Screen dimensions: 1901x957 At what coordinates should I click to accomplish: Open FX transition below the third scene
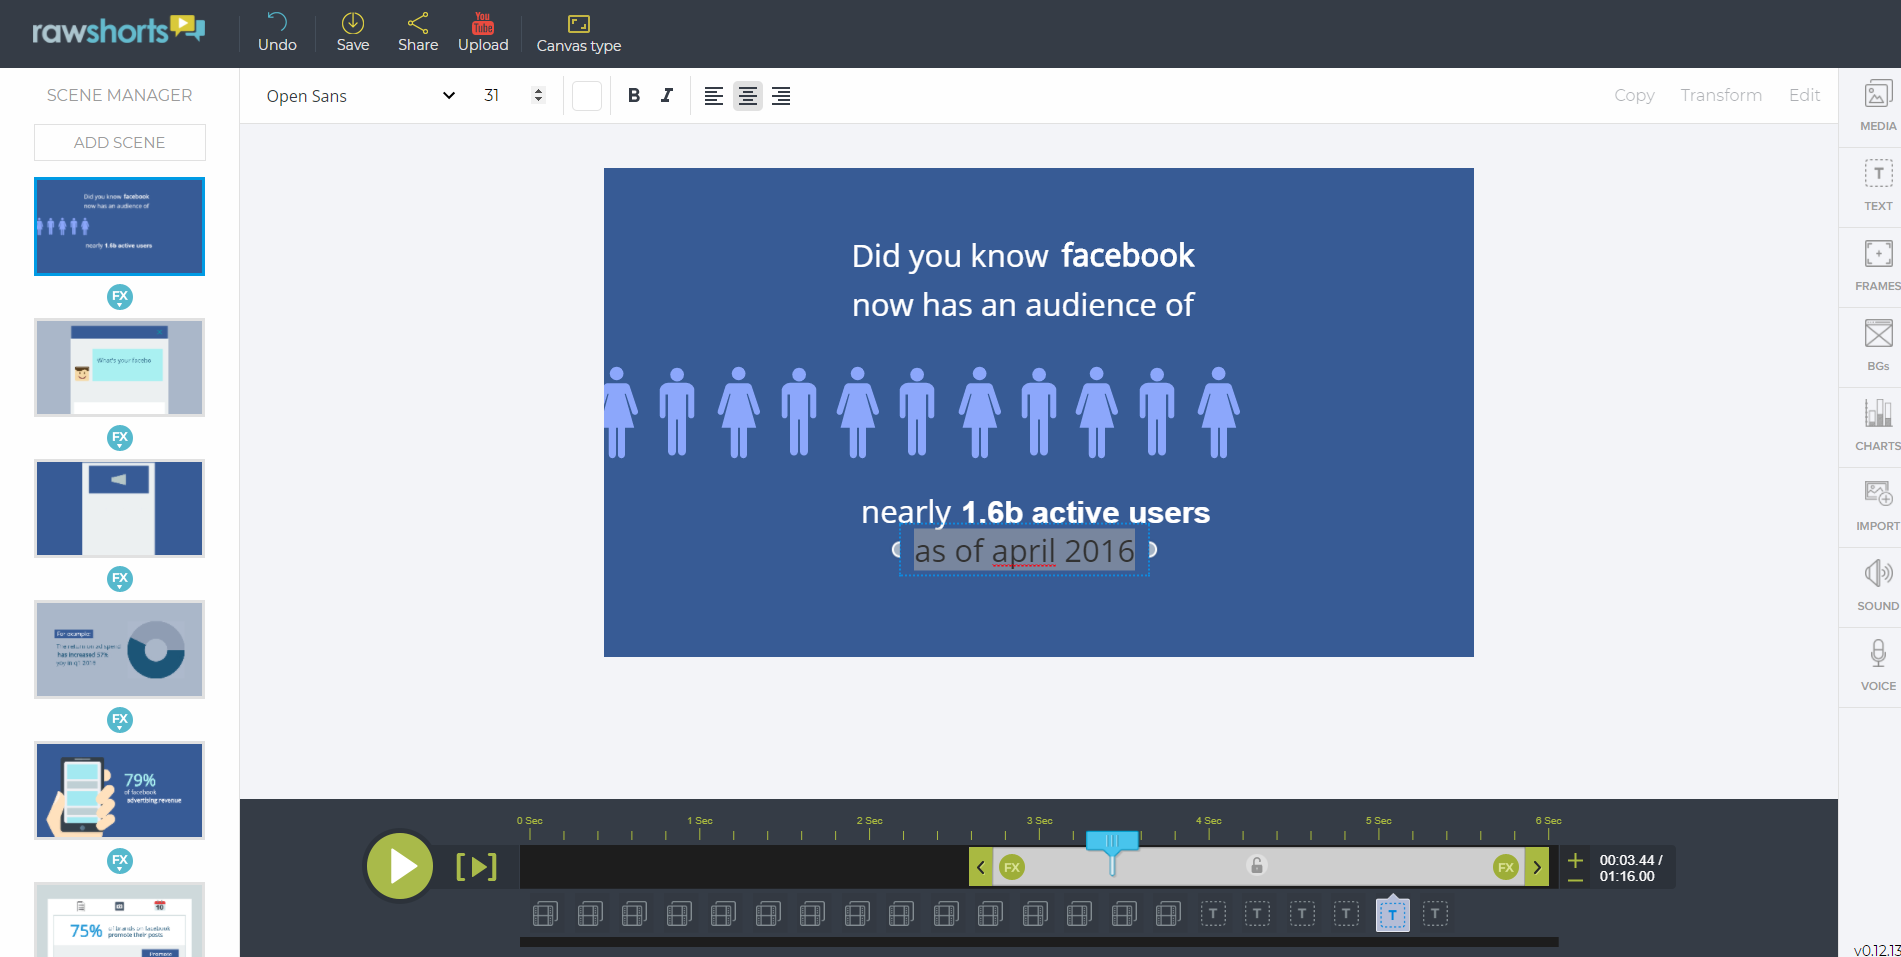tap(120, 579)
